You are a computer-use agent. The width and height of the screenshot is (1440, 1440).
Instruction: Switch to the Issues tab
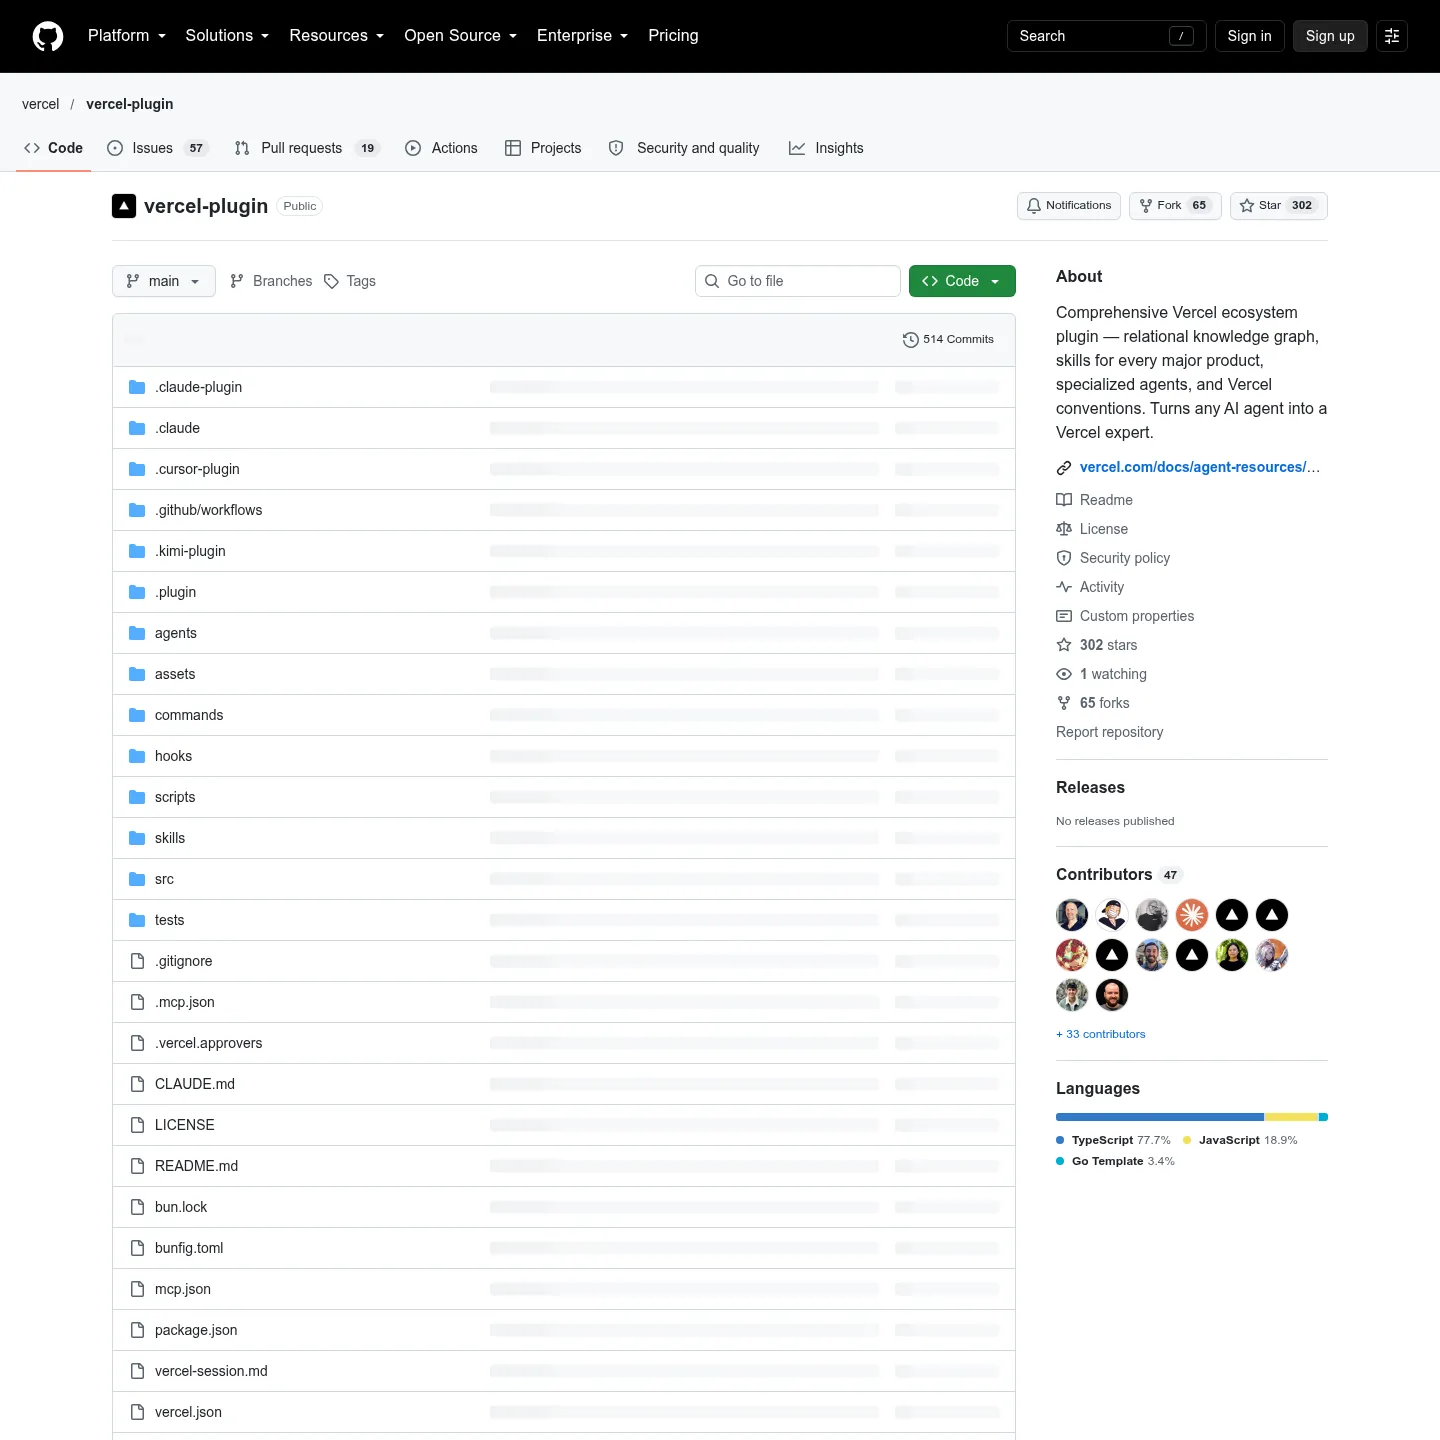[157, 148]
